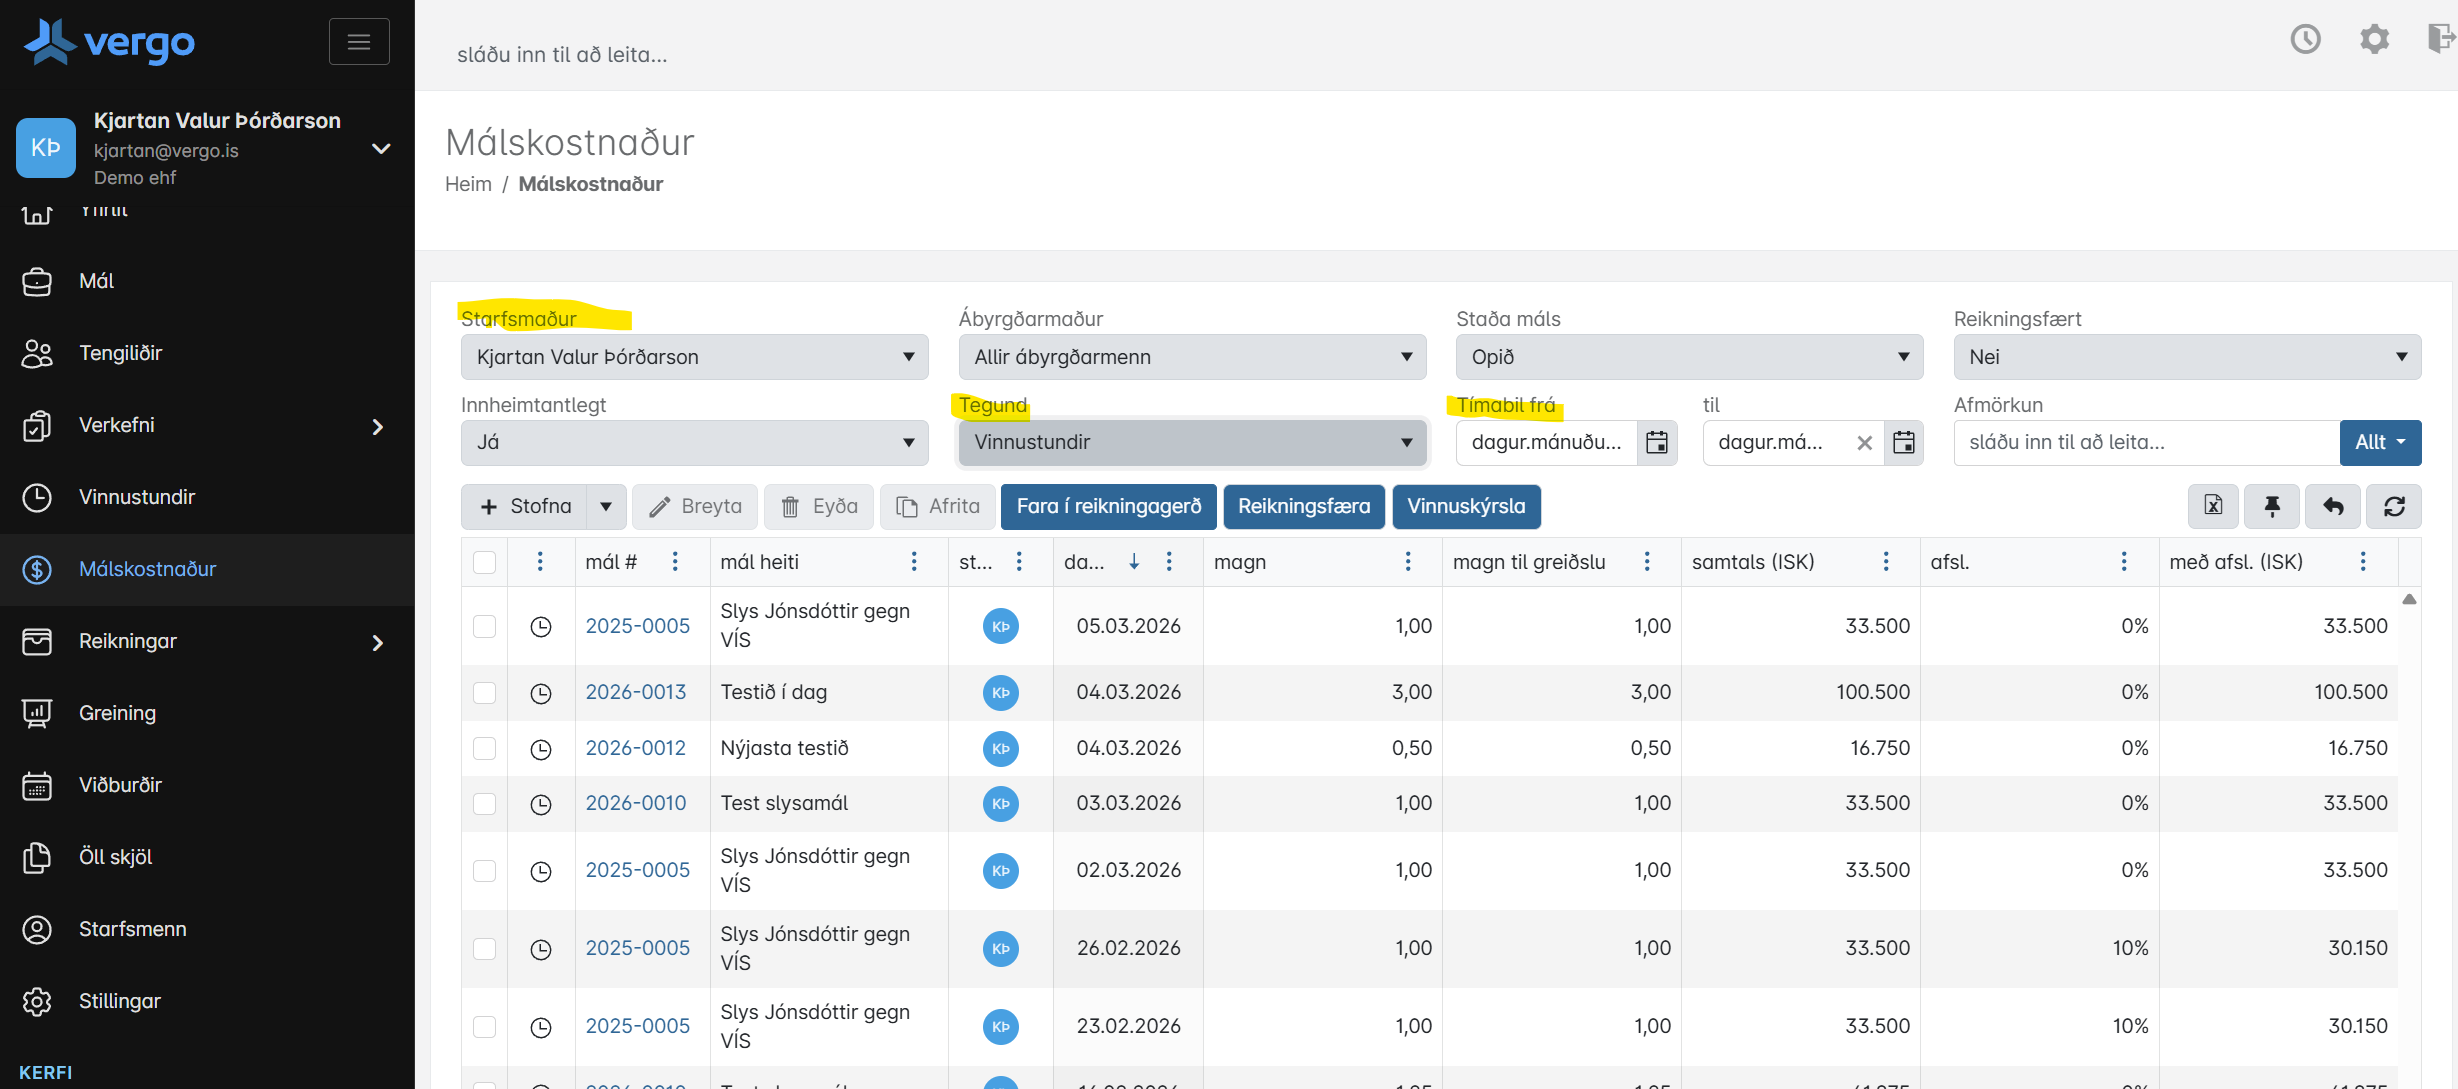The width and height of the screenshot is (2458, 1089).
Task: Check the select-all header checkbox
Action: [484, 562]
